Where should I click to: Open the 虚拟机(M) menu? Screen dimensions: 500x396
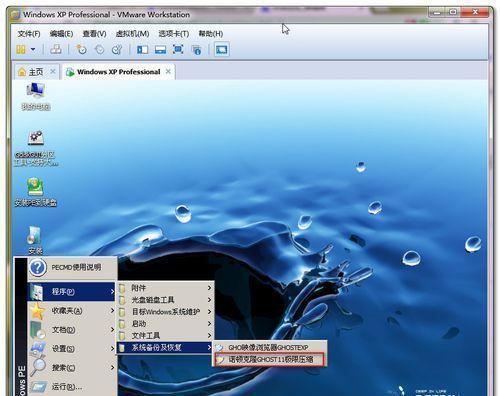[132, 34]
